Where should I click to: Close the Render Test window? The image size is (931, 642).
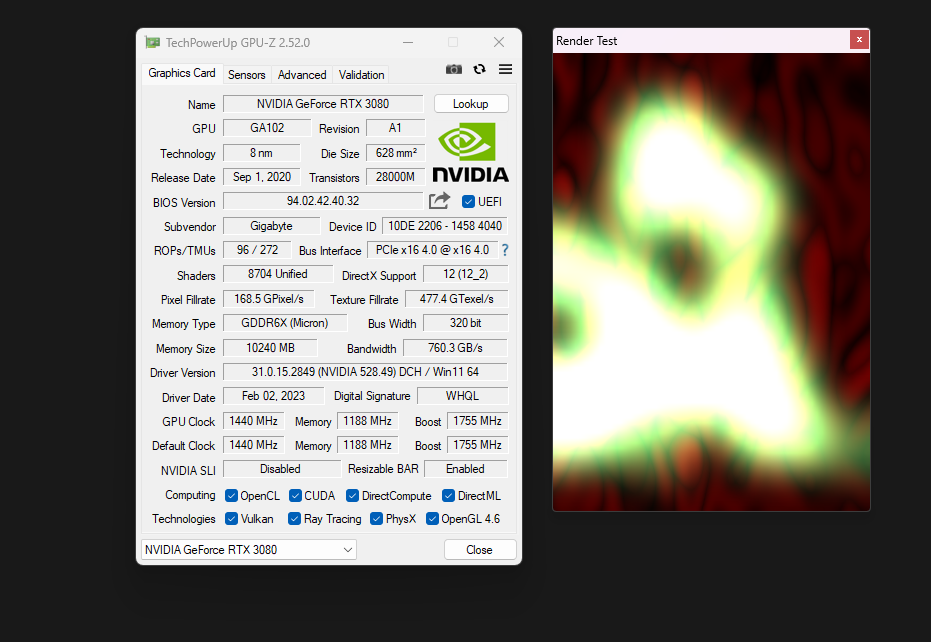coord(859,40)
